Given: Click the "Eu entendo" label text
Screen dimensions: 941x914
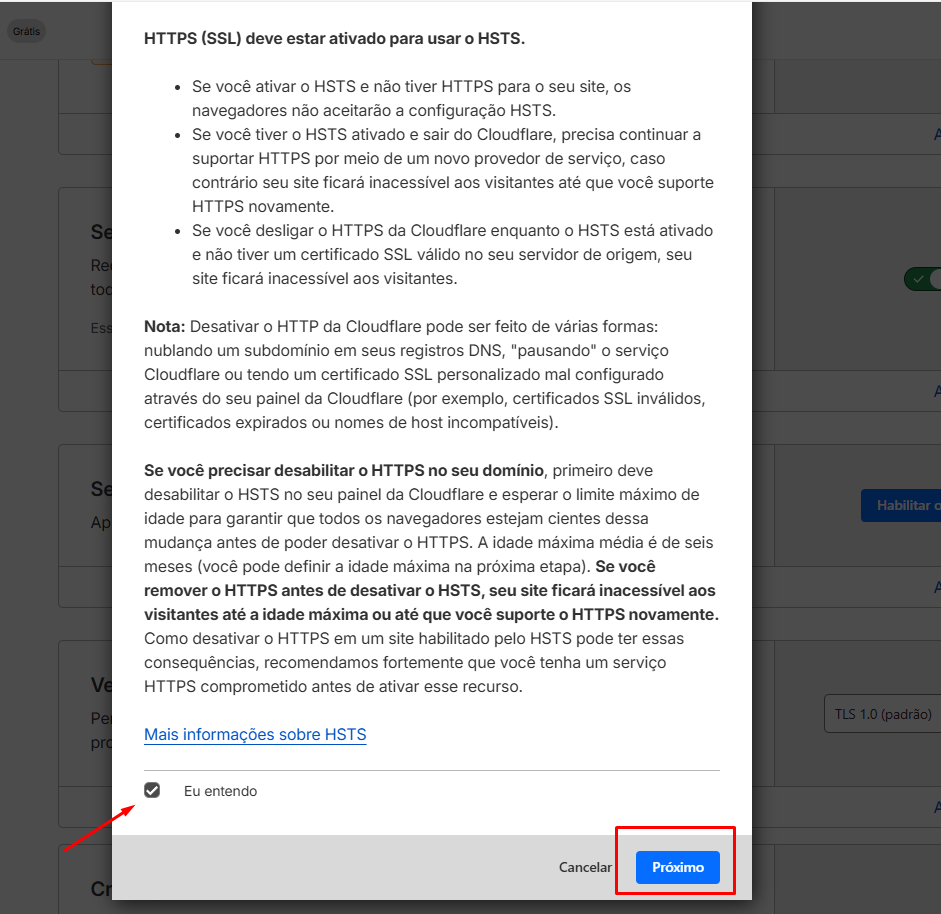Looking at the screenshot, I should [220, 791].
